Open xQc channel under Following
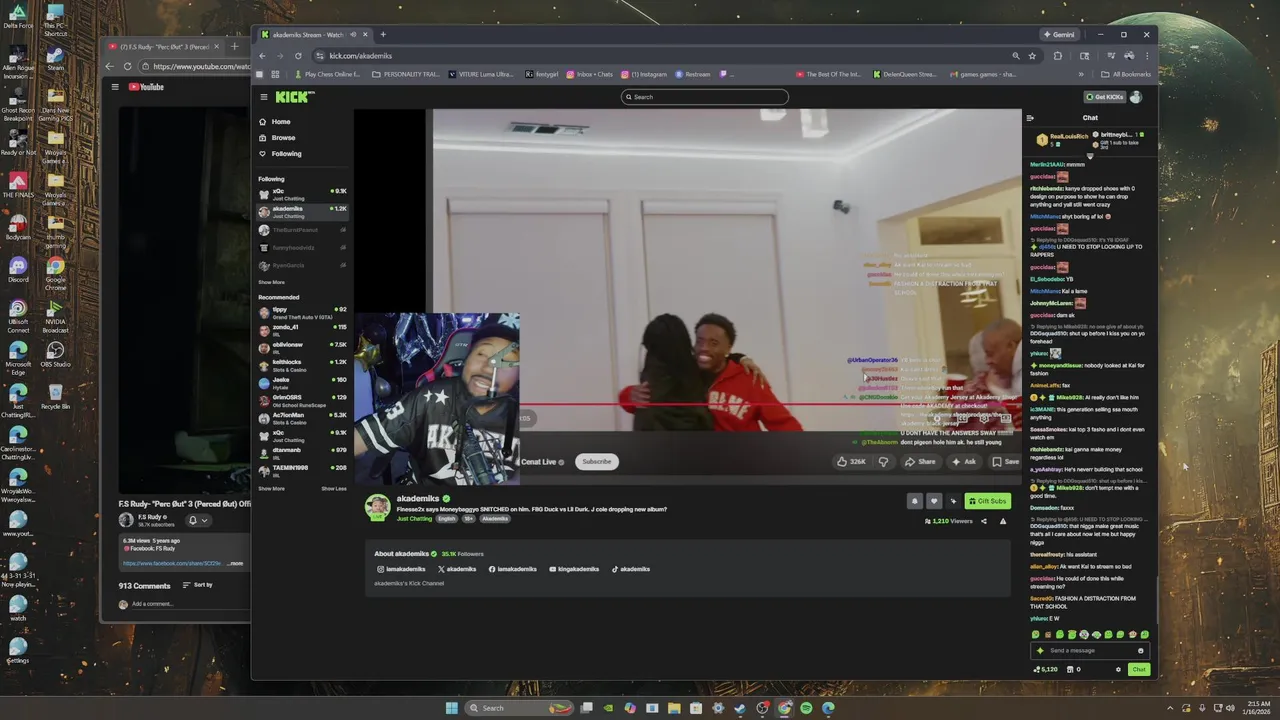Screen dimensions: 1280x720 point(302,193)
